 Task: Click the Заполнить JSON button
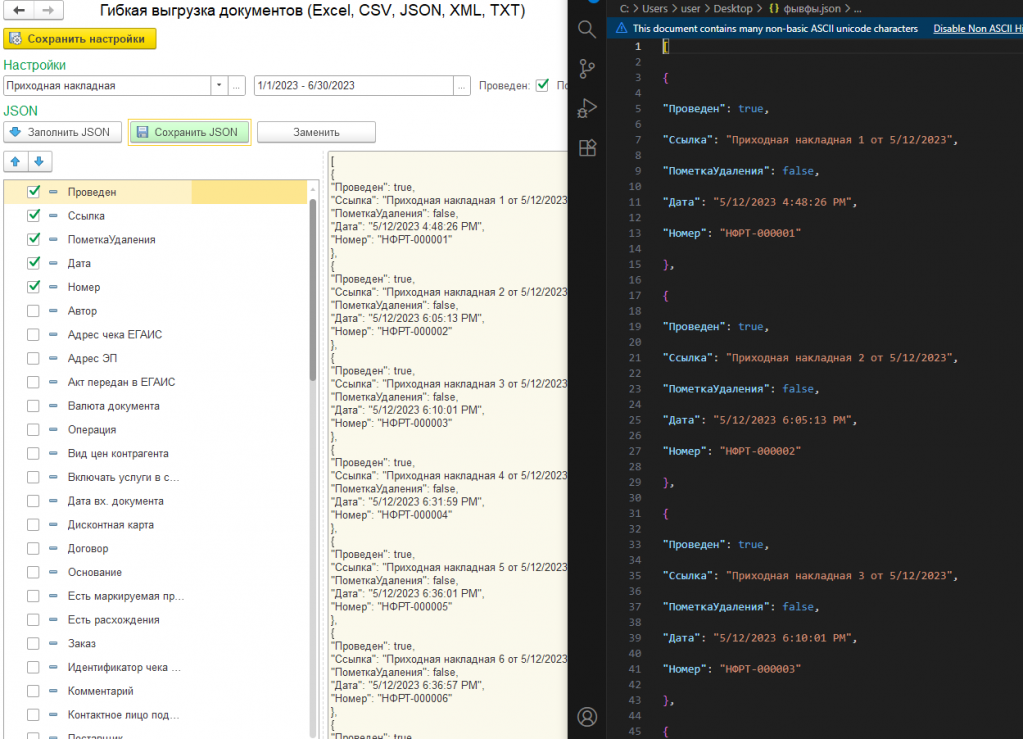pos(64,132)
